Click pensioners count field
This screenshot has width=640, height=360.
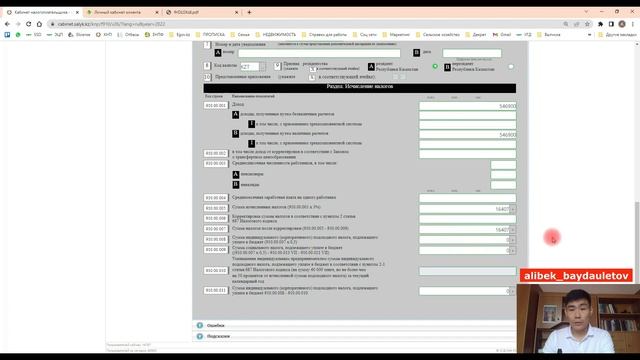[x=503, y=175]
